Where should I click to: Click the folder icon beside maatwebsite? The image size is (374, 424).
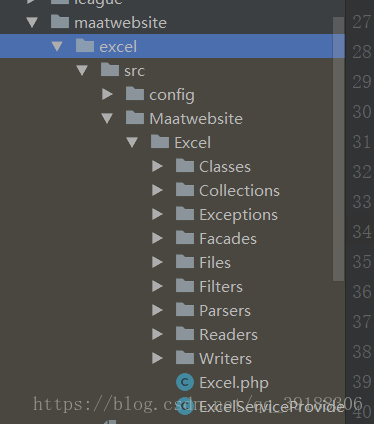point(60,22)
